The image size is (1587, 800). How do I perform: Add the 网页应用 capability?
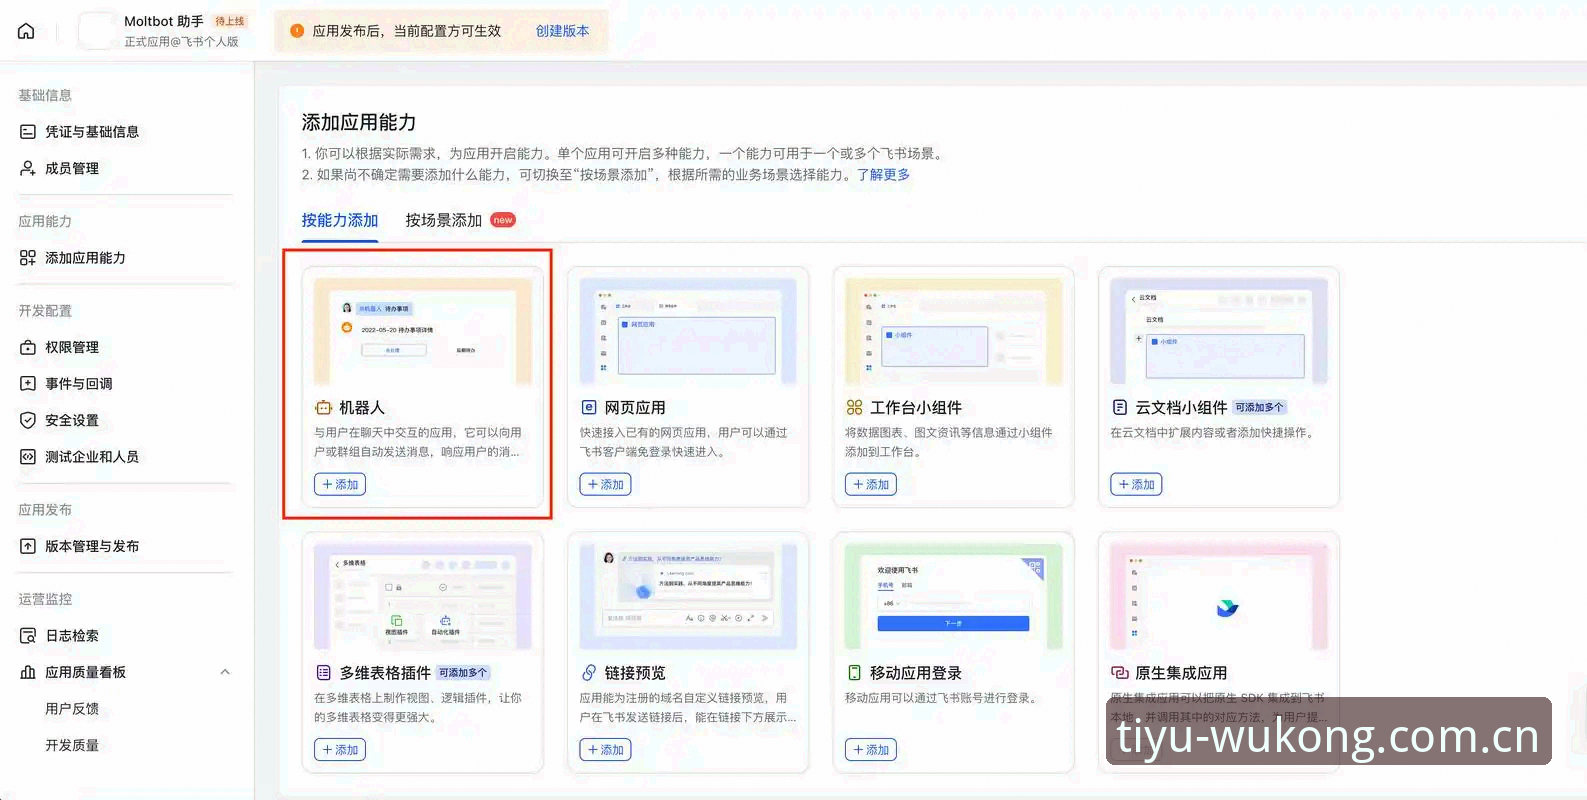(x=605, y=485)
